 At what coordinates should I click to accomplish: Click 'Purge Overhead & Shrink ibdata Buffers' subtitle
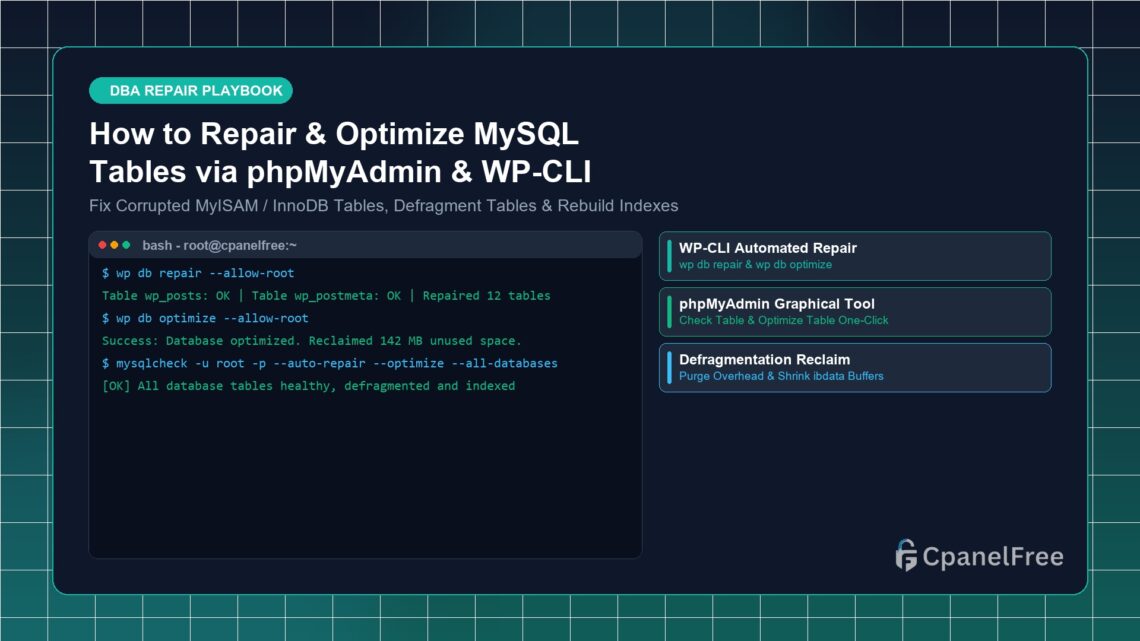pyautogui.click(x=781, y=376)
